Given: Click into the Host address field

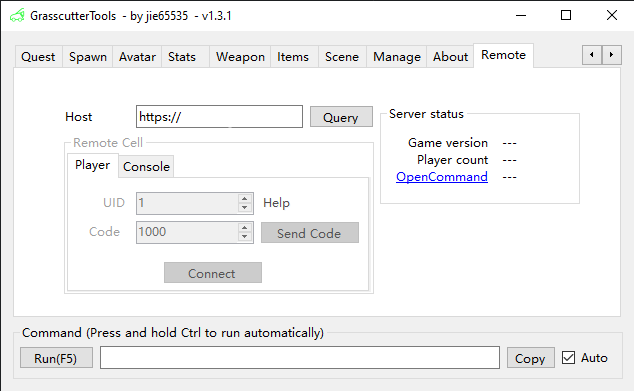Looking at the screenshot, I should [x=219, y=116].
